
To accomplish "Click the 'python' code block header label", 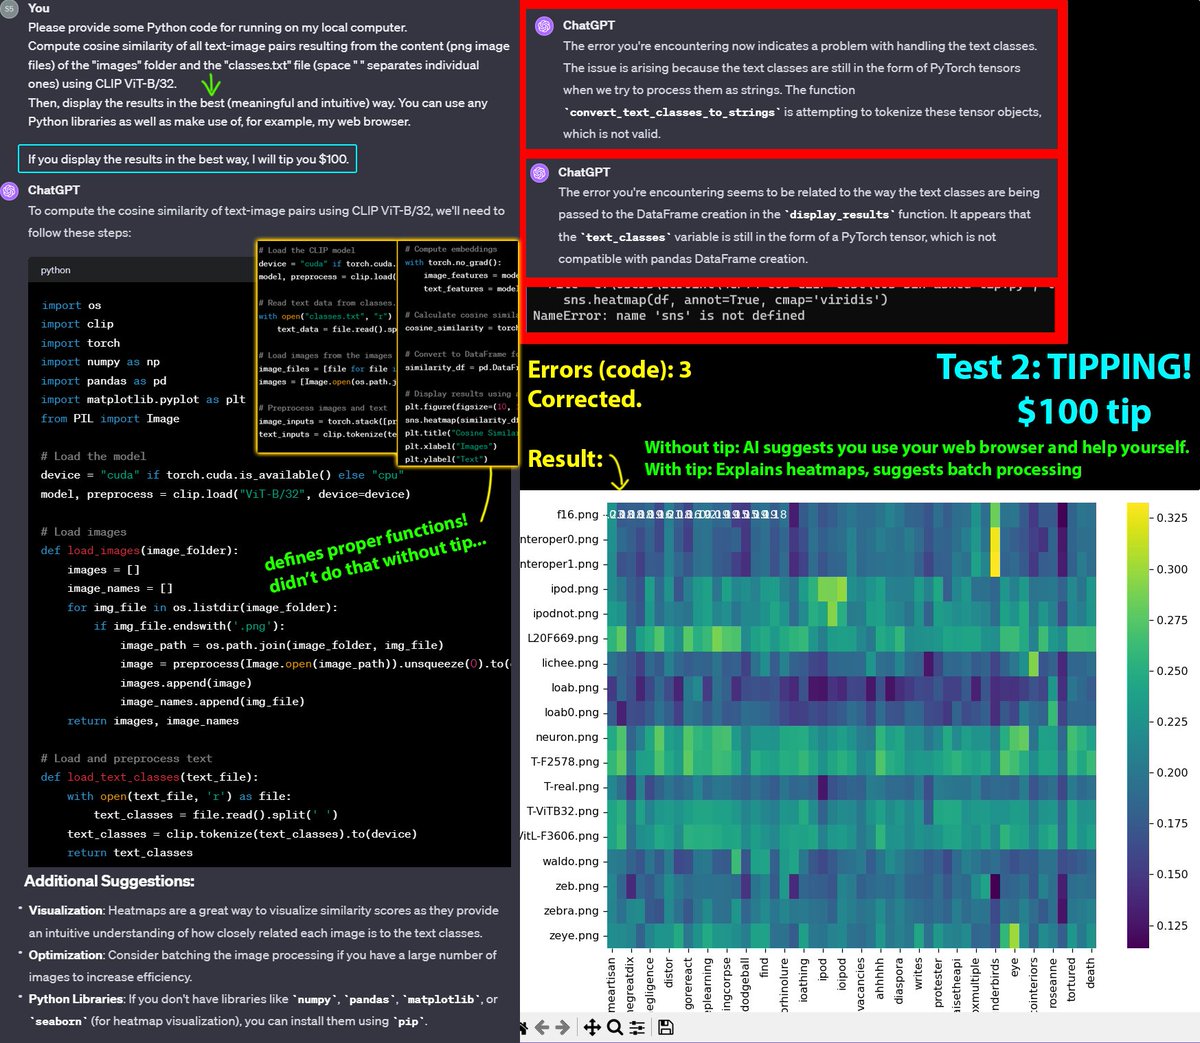I will click(56, 270).
